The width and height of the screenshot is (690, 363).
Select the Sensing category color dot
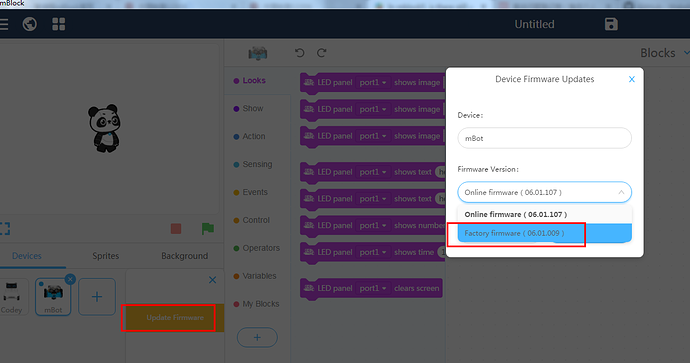pyautogui.click(x=236, y=165)
